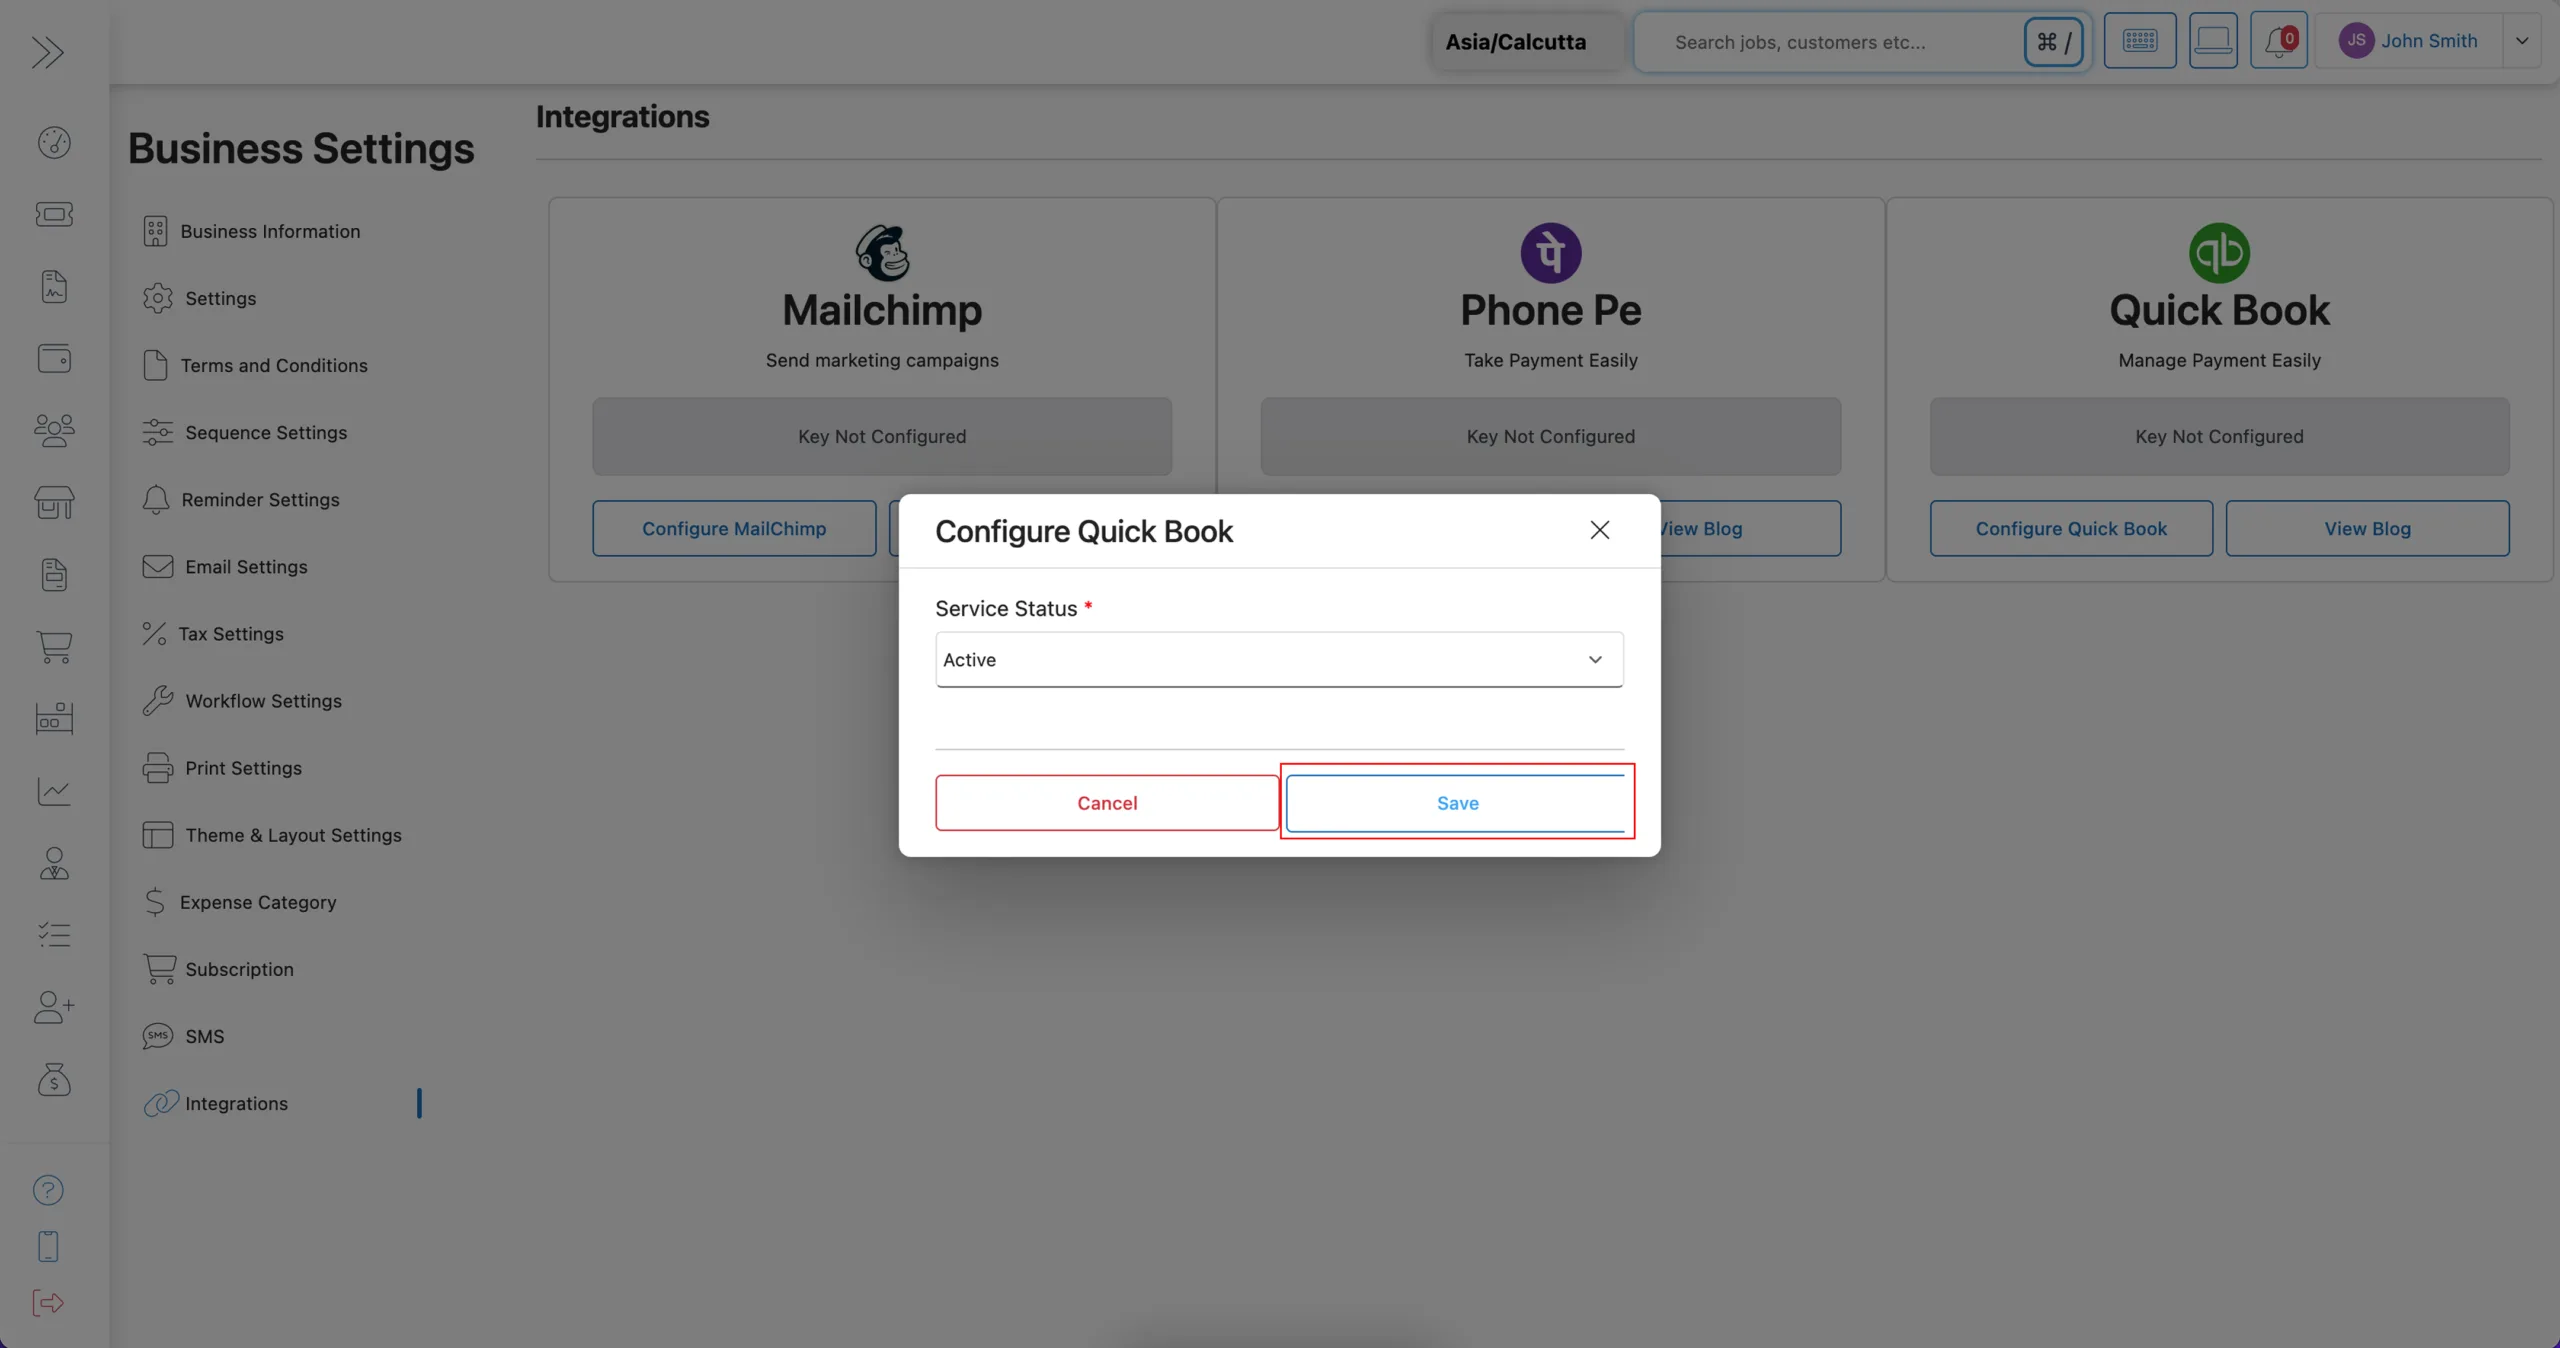Click Configure MailChimp button
This screenshot has height=1348, width=2560.
pos(734,528)
